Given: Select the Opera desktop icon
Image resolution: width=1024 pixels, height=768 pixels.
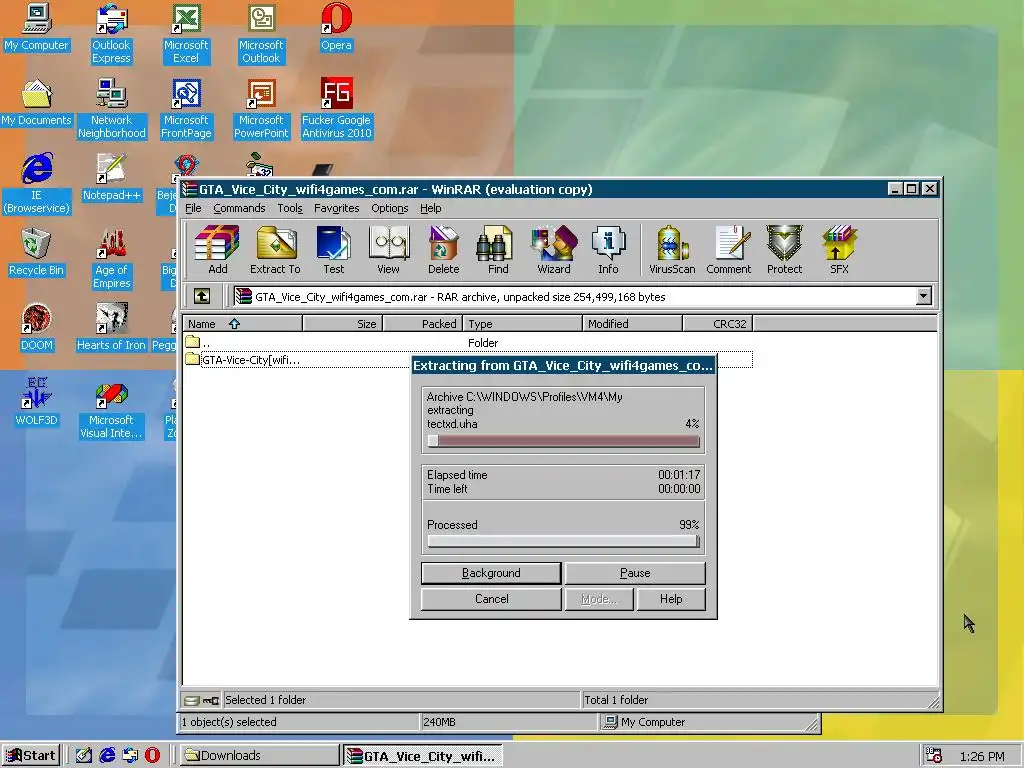Looking at the screenshot, I should (336, 27).
